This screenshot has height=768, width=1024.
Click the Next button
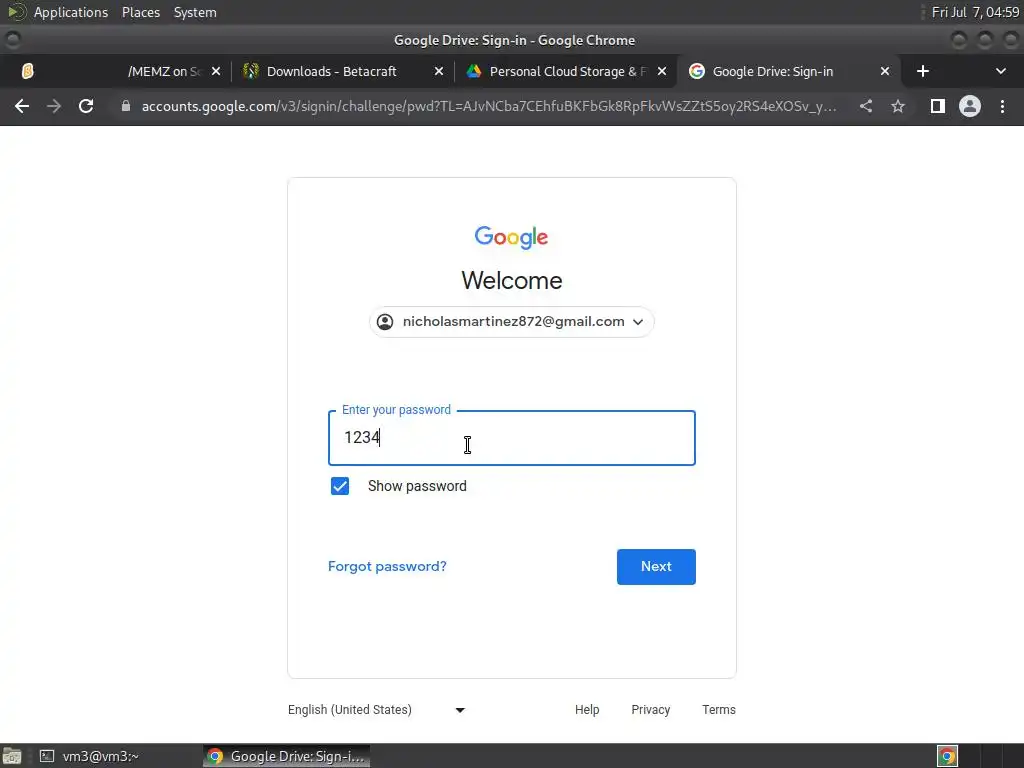[656, 567]
